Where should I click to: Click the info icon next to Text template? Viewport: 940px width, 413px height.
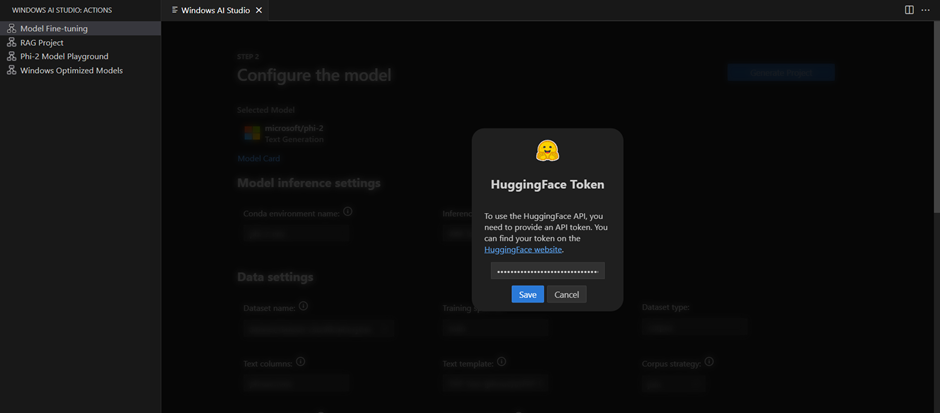502,361
